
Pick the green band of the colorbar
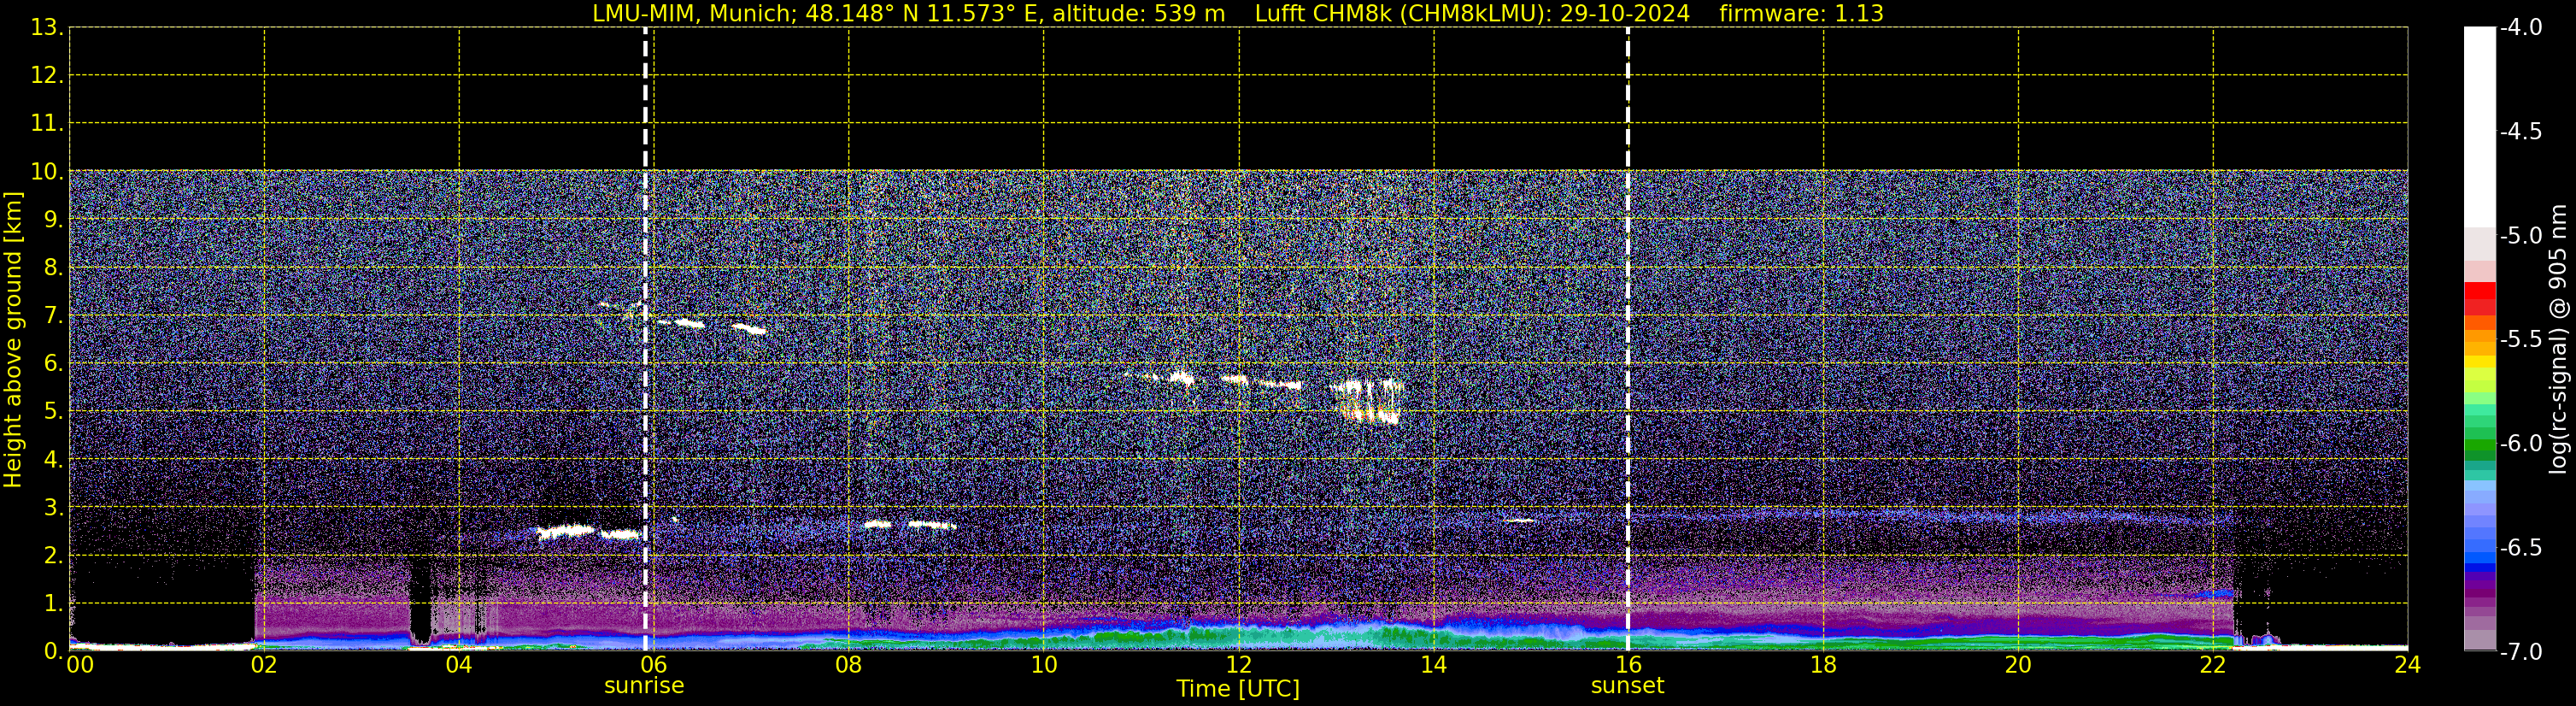click(2479, 445)
